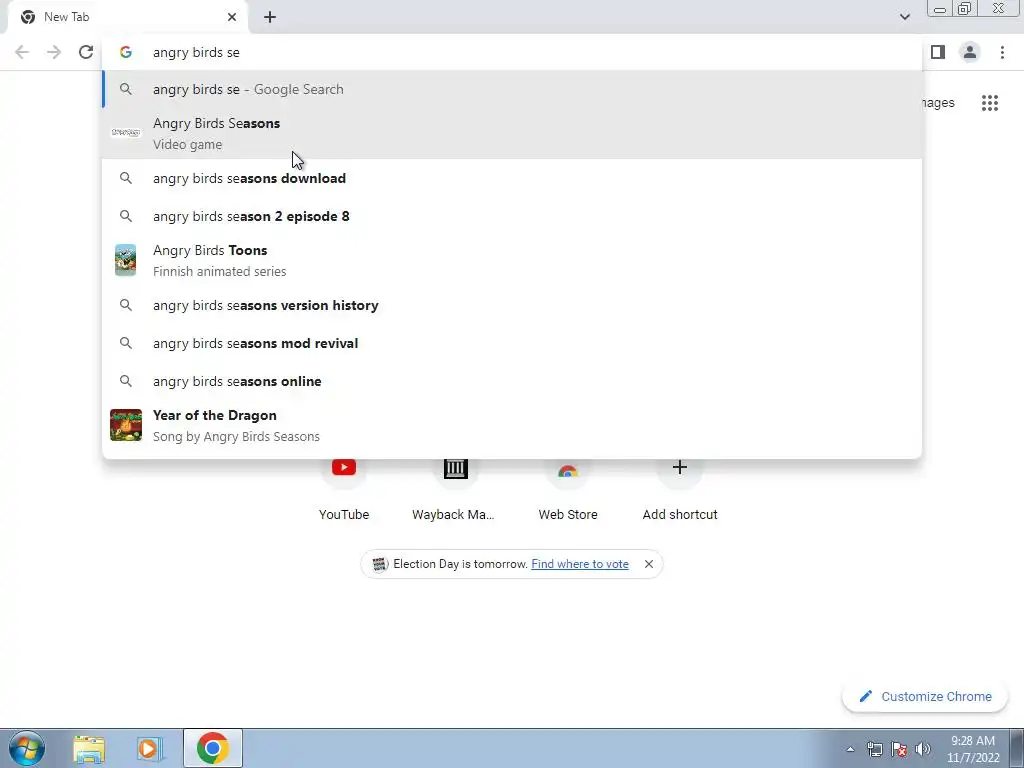1024x768 pixels.
Task: Open the Action Center flag icon
Action: coord(899,749)
